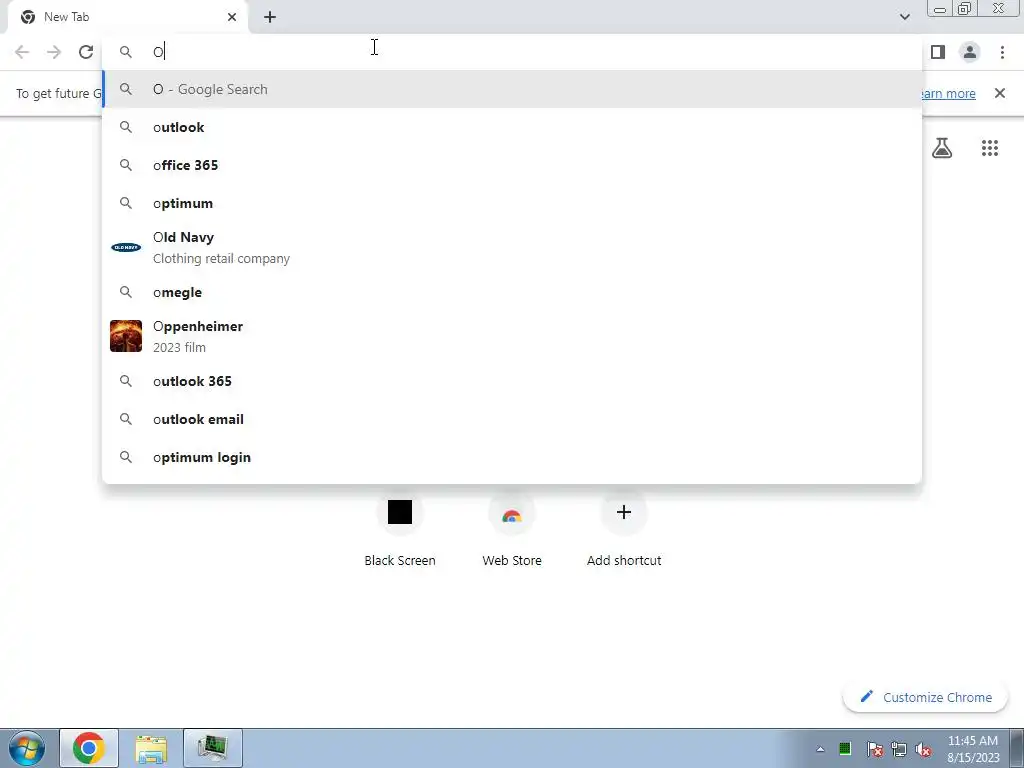Open the Google apps grid
Viewport: 1024px width, 768px height.
[x=990, y=148]
